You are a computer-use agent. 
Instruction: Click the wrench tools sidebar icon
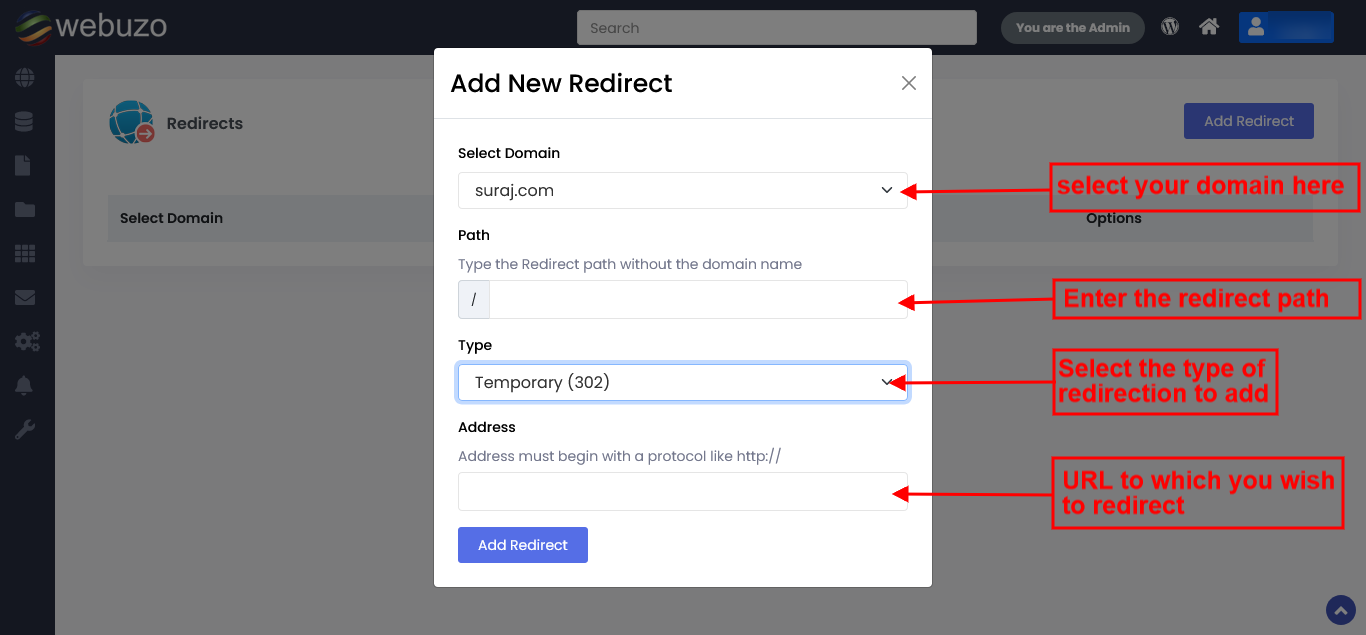[24, 430]
